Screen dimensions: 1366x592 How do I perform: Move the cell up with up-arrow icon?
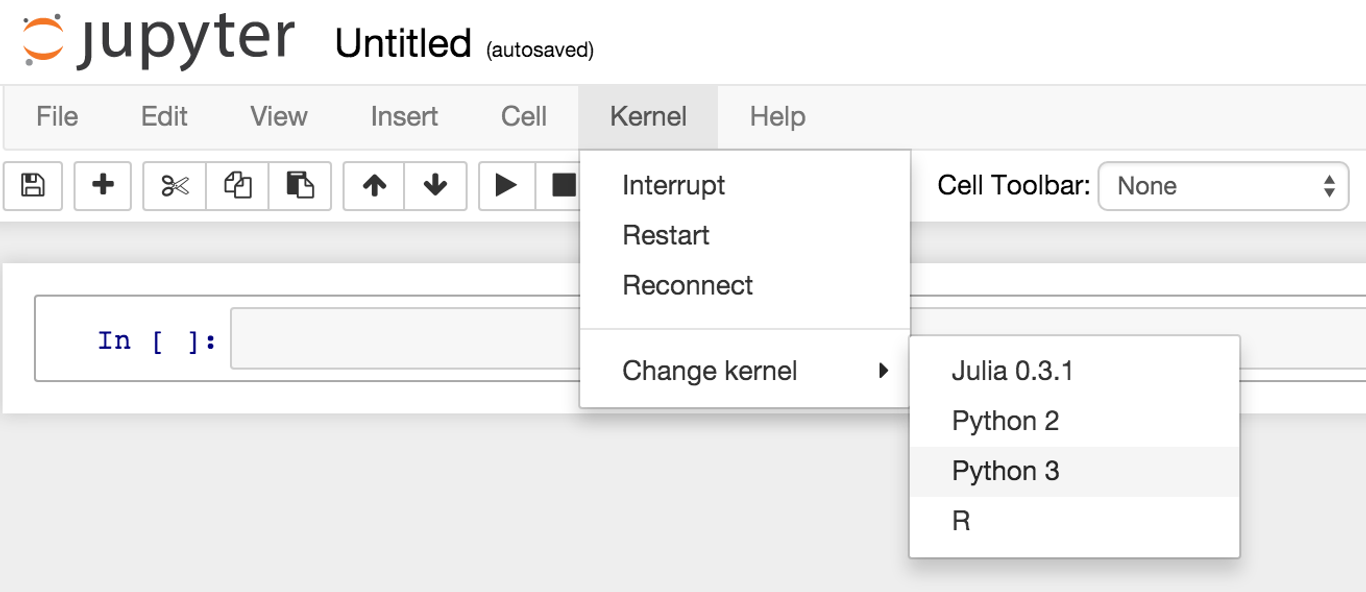[x=373, y=186]
